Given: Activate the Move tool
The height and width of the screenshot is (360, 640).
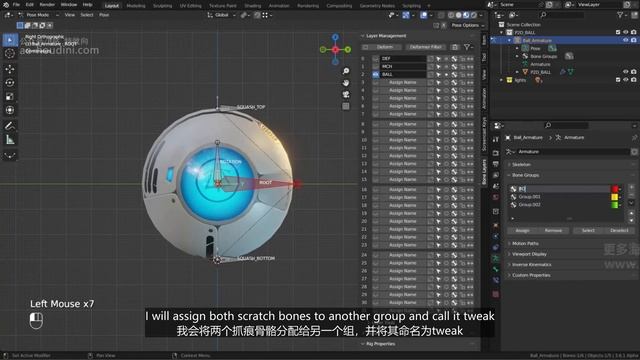Looking at the screenshot, I should click(x=10, y=69).
